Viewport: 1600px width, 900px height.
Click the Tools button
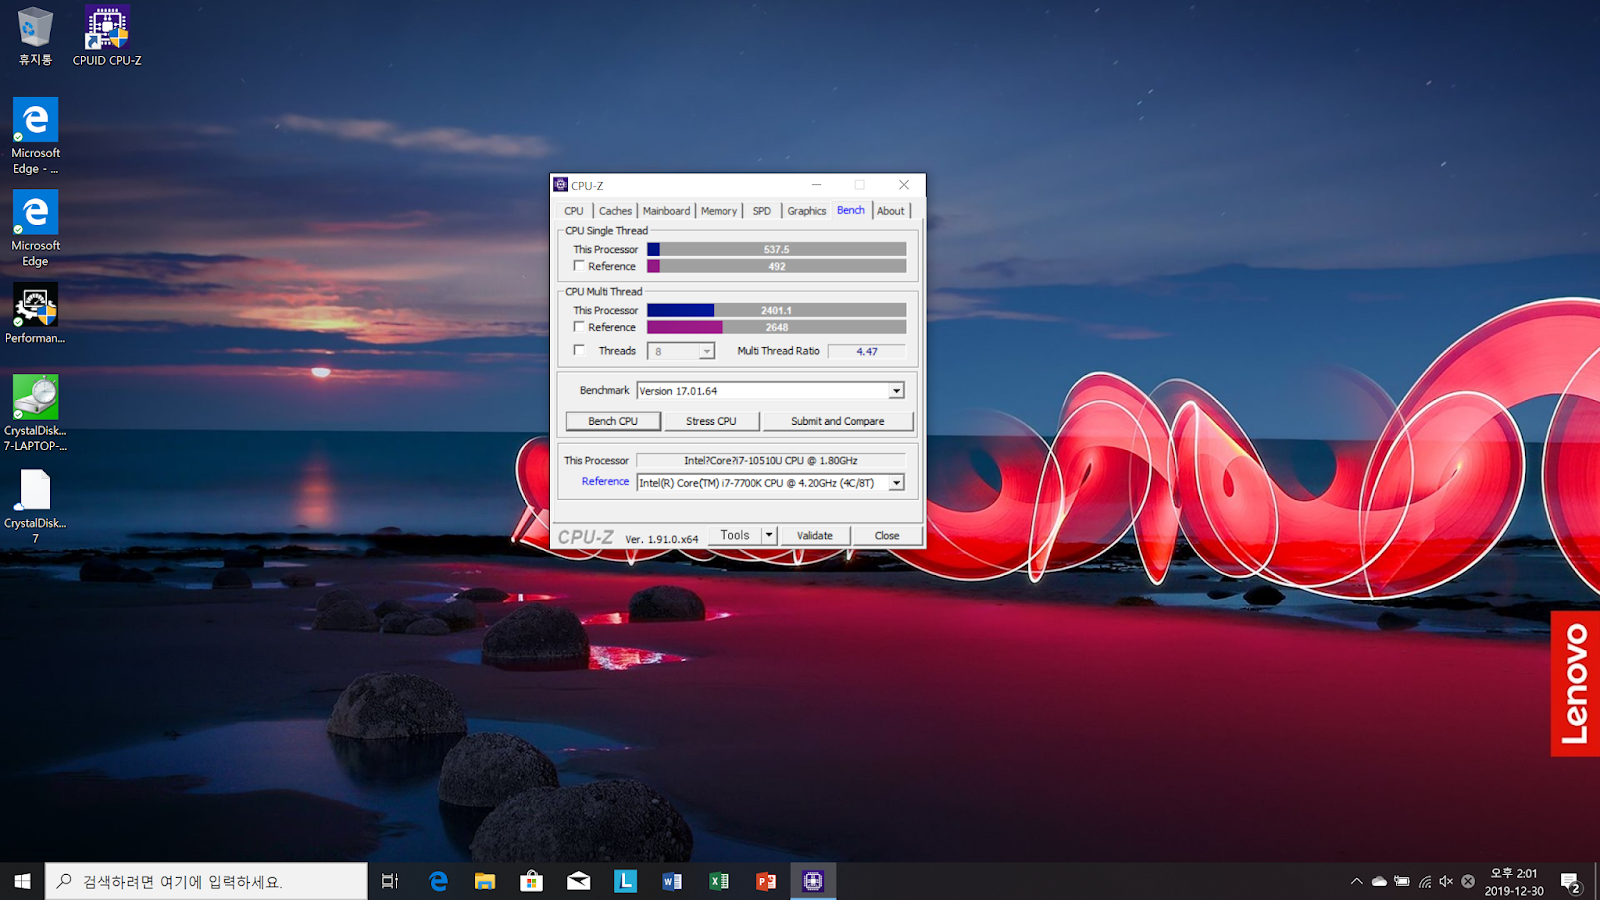(x=735, y=535)
